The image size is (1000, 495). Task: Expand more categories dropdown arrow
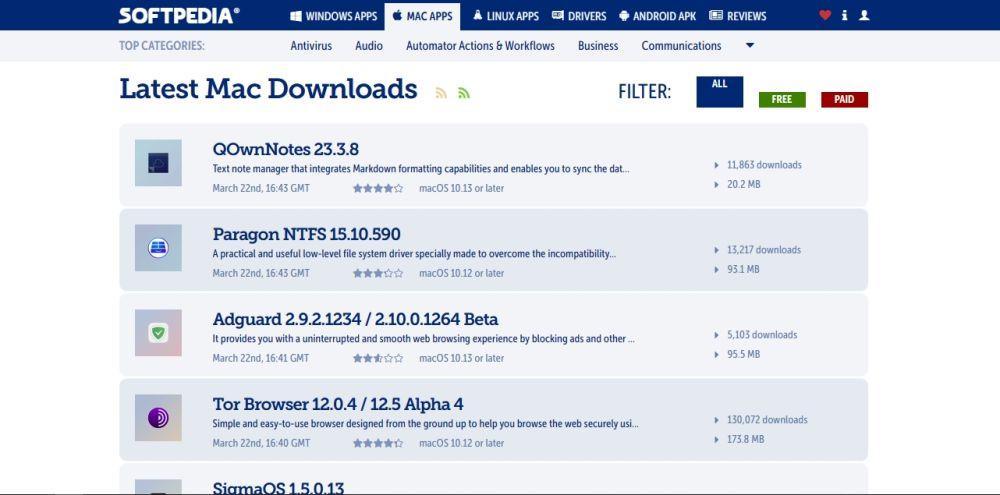[x=750, y=45]
